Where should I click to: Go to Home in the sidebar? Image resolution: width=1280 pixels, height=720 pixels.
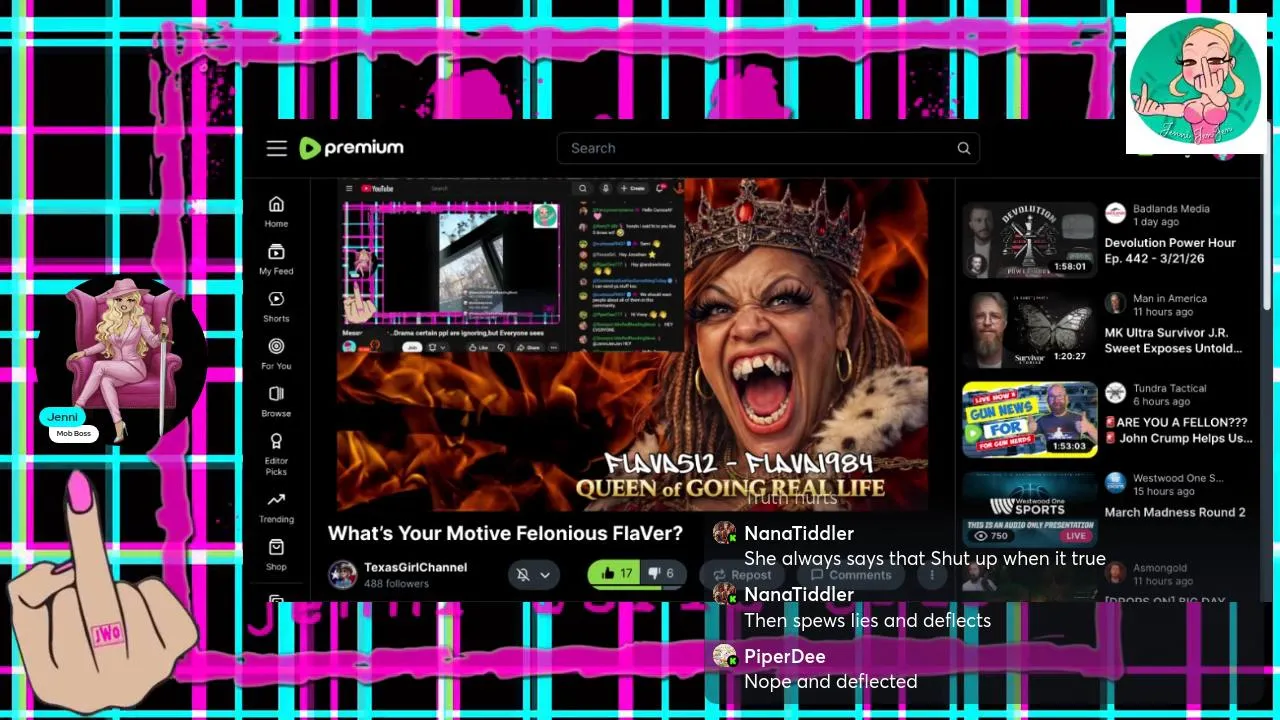[x=276, y=211]
